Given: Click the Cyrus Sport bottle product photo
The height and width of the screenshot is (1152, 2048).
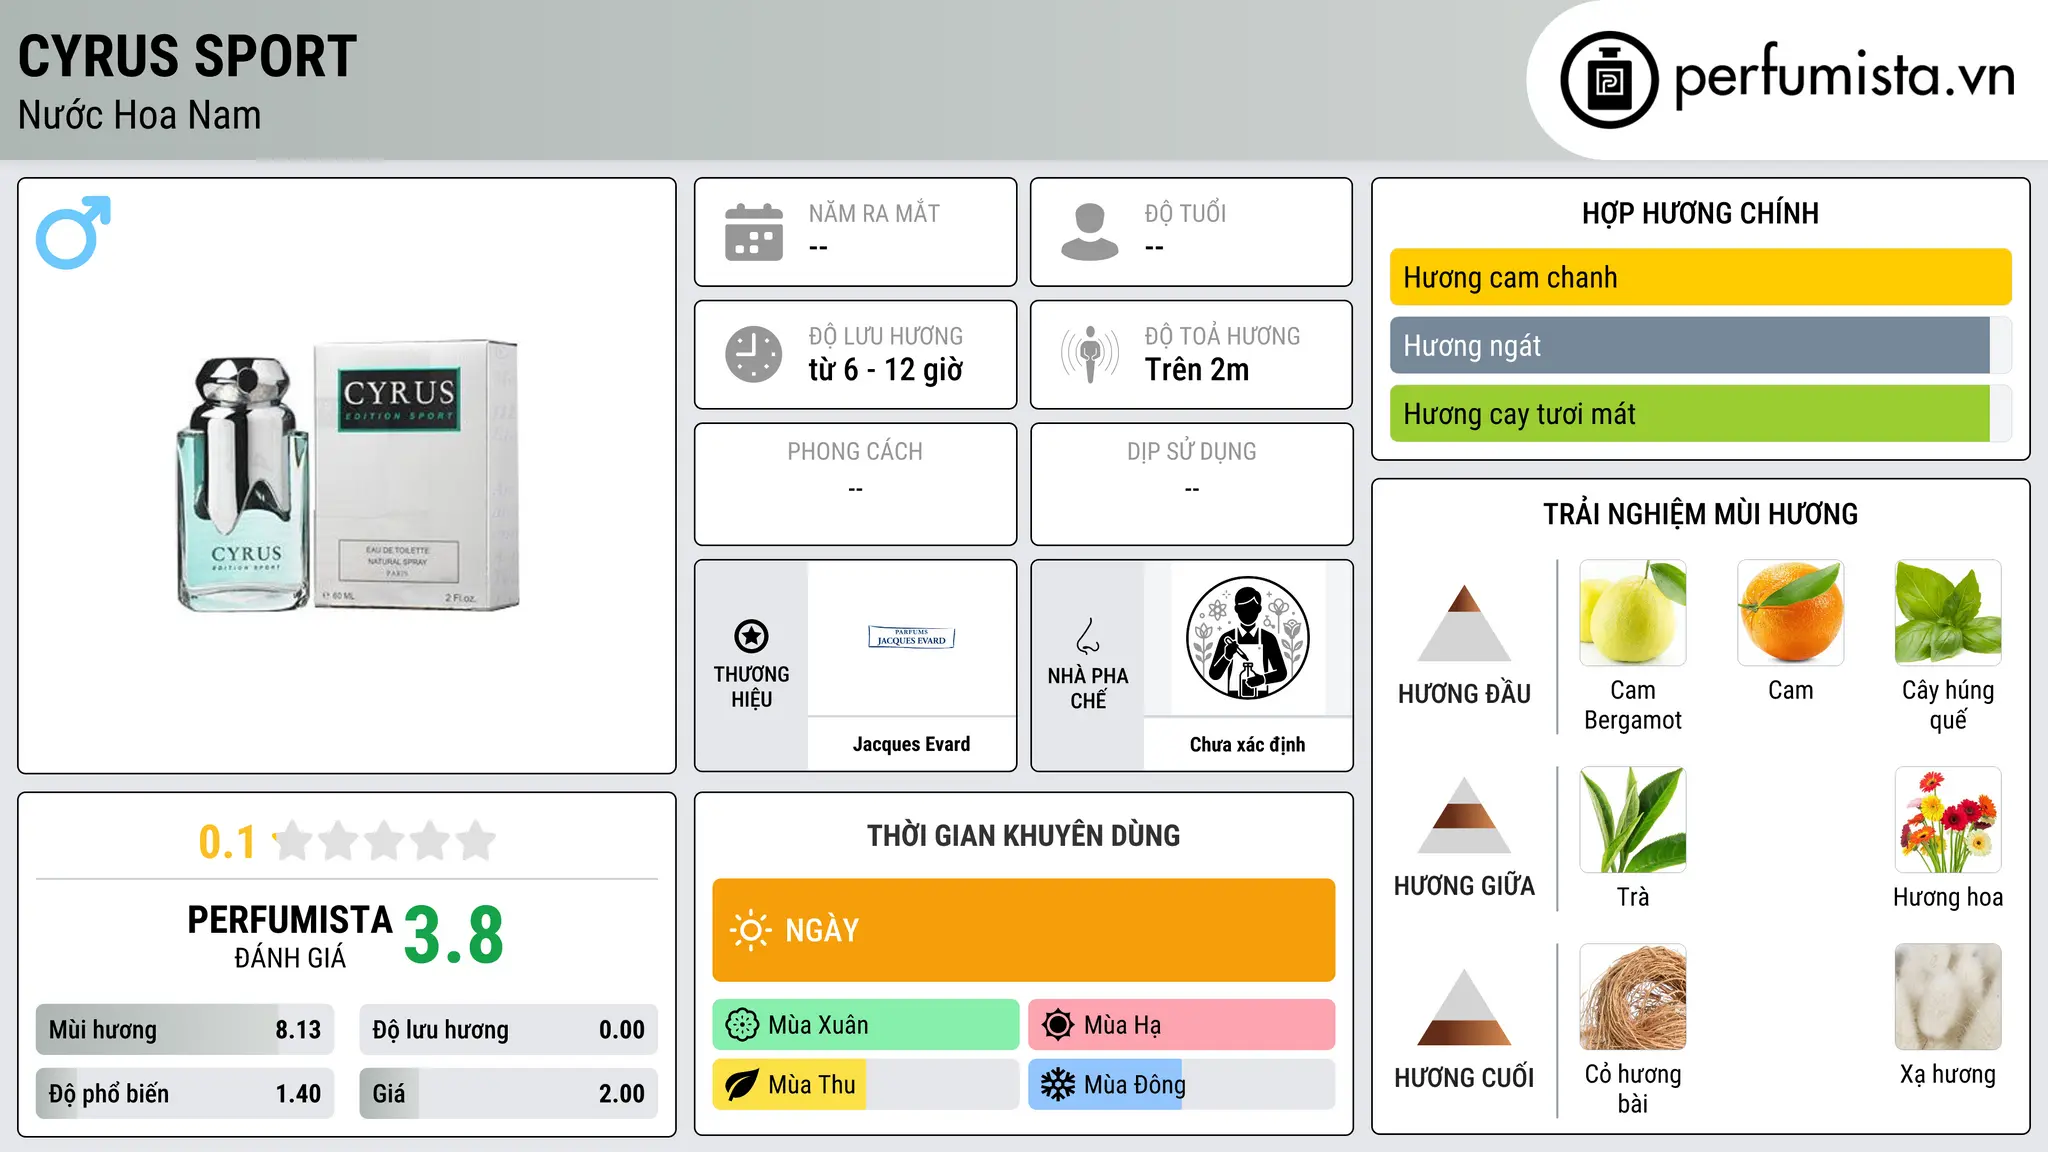Looking at the screenshot, I should click(348, 476).
